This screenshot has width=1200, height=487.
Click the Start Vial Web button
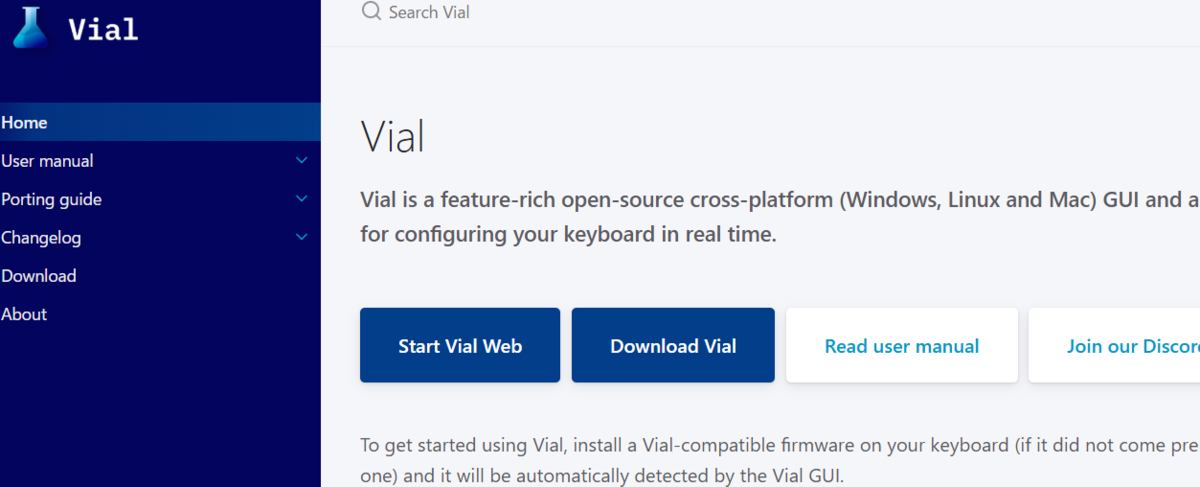(x=460, y=345)
